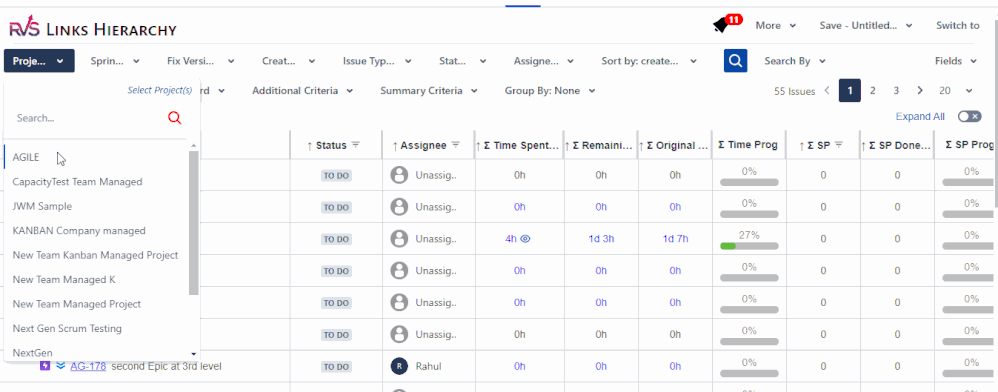Viewport: 998px width, 392px height.
Task: Click the red search icon in project dropdown
Action: 174,118
